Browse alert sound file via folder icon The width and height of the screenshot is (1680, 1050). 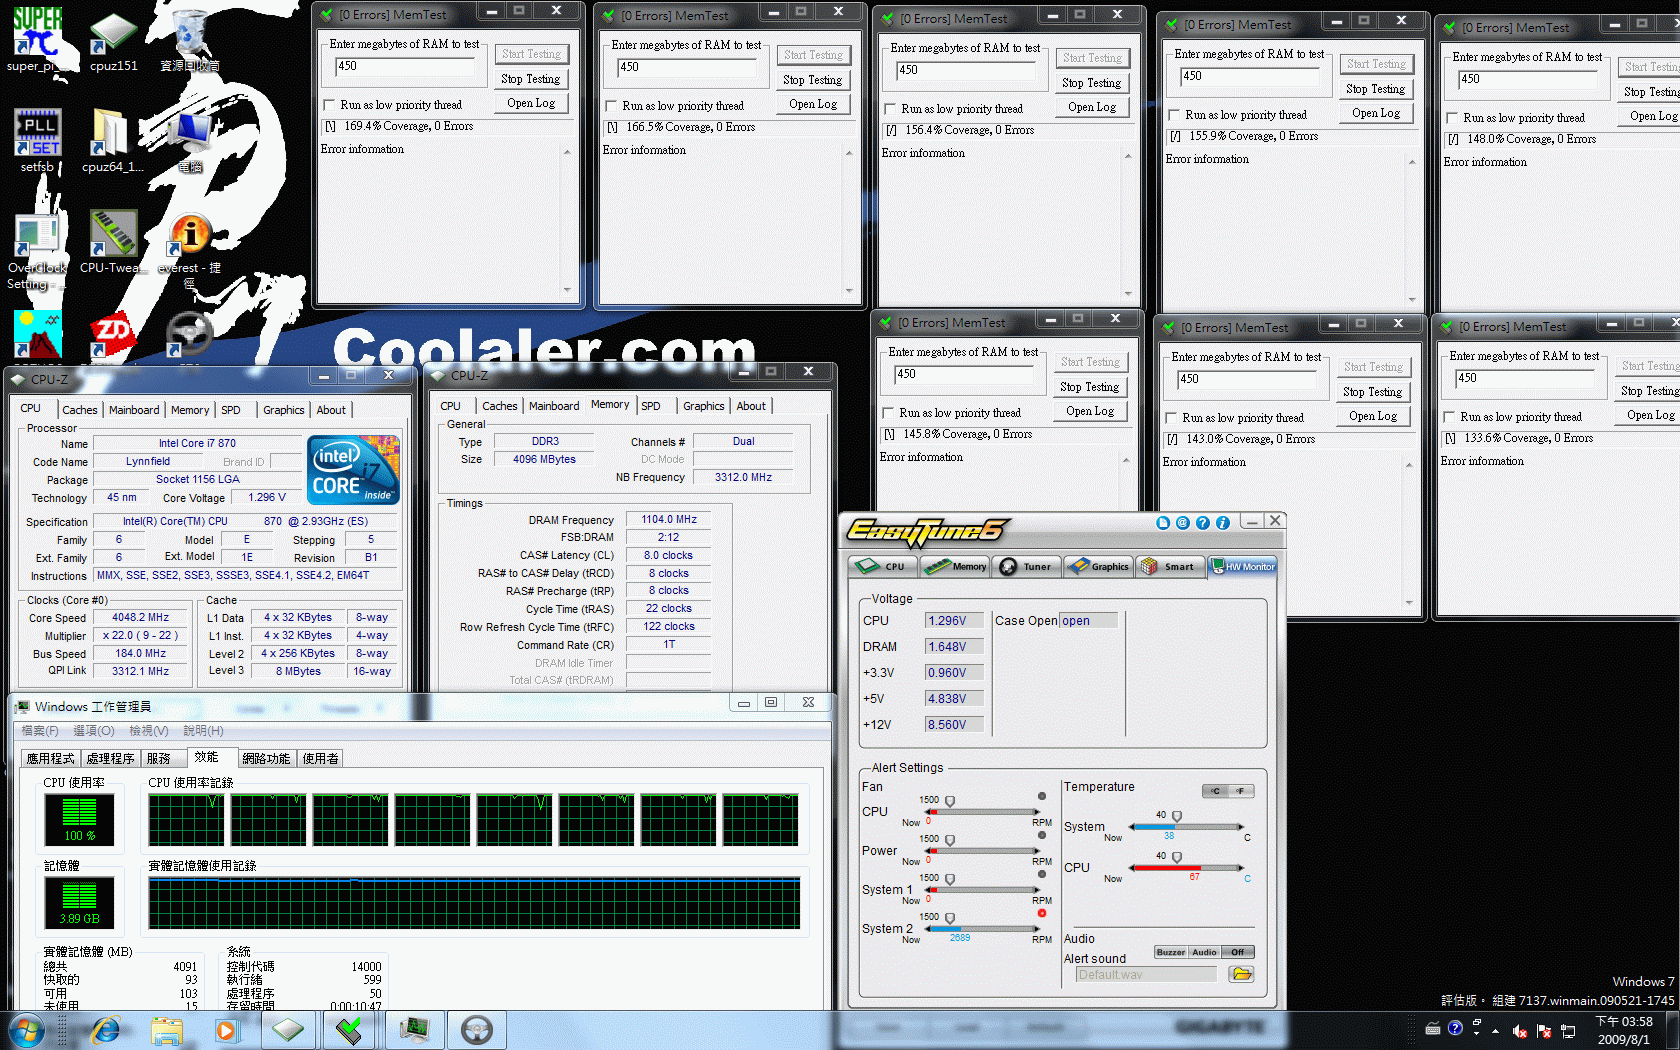tap(1241, 974)
